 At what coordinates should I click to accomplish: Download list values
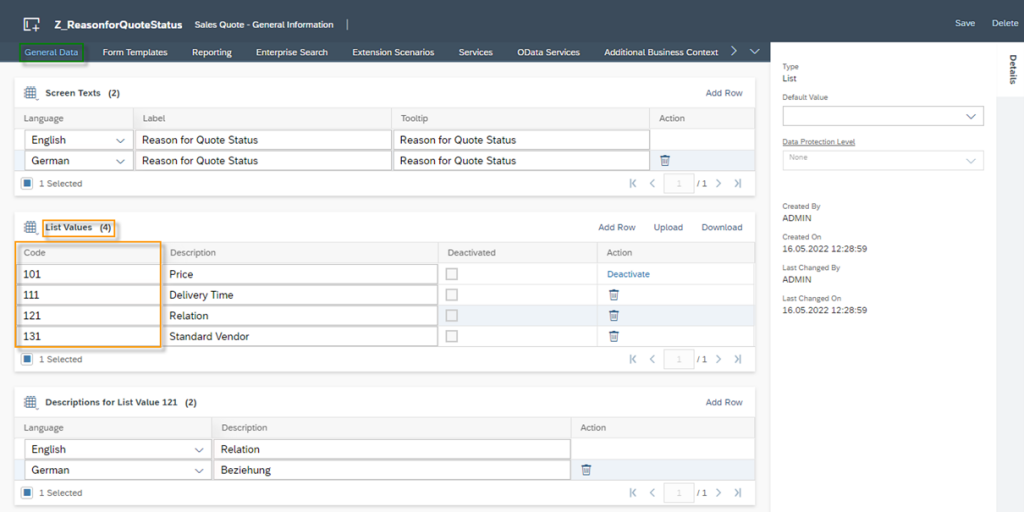pos(722,227)
